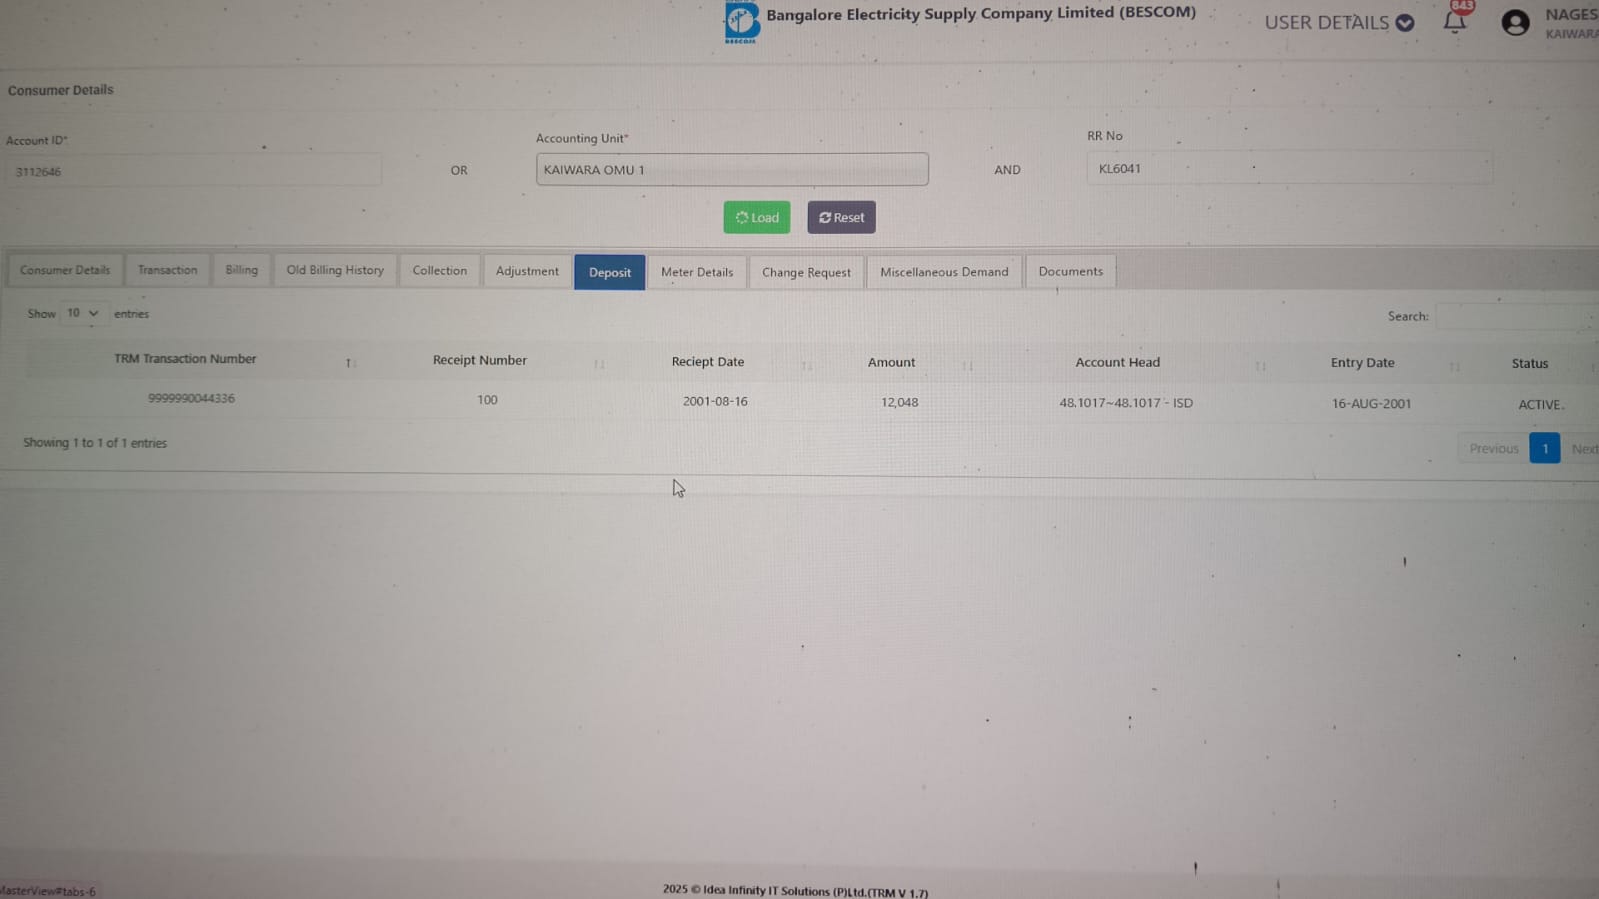Select the Collection tab

pyautogui.click(x=440, y=271)
